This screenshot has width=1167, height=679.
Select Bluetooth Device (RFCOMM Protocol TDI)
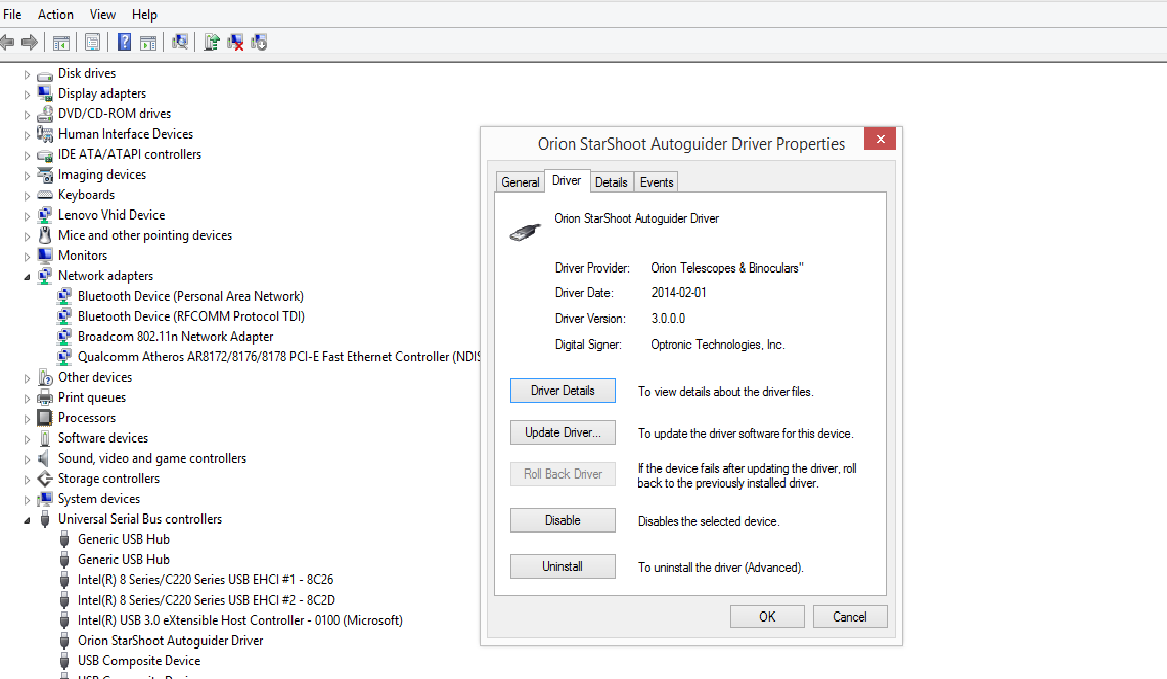pyautogui.click(x=191, y=316)
